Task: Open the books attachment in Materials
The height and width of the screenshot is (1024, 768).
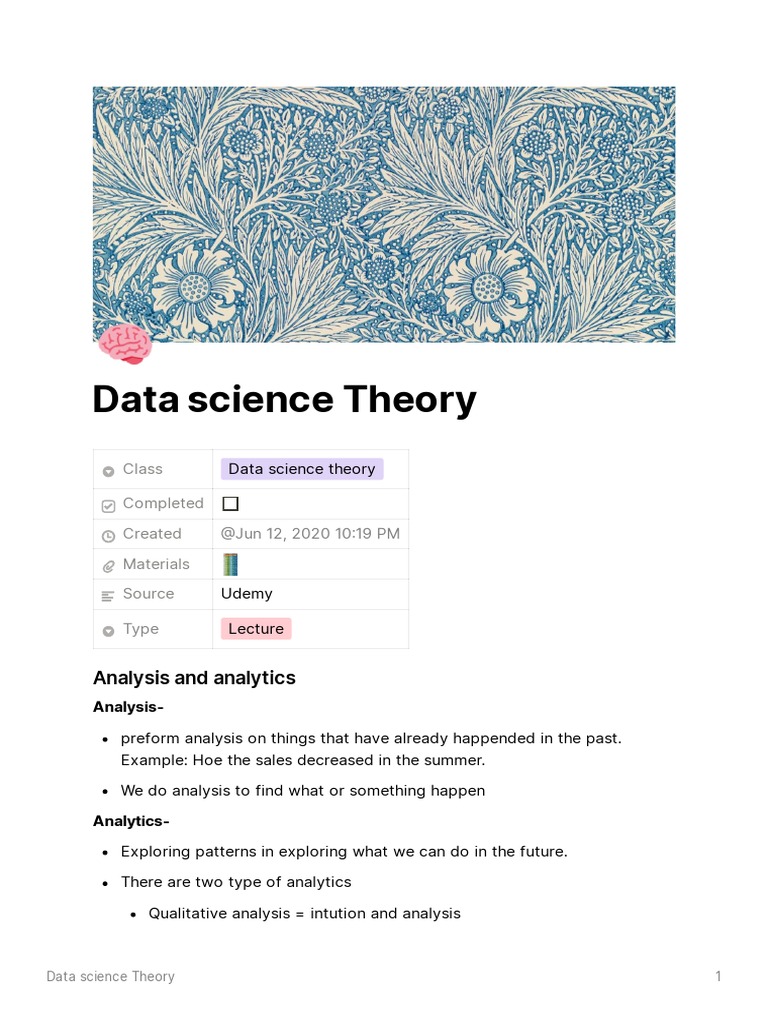Action: pyautogui.click(x=230, y=564)
